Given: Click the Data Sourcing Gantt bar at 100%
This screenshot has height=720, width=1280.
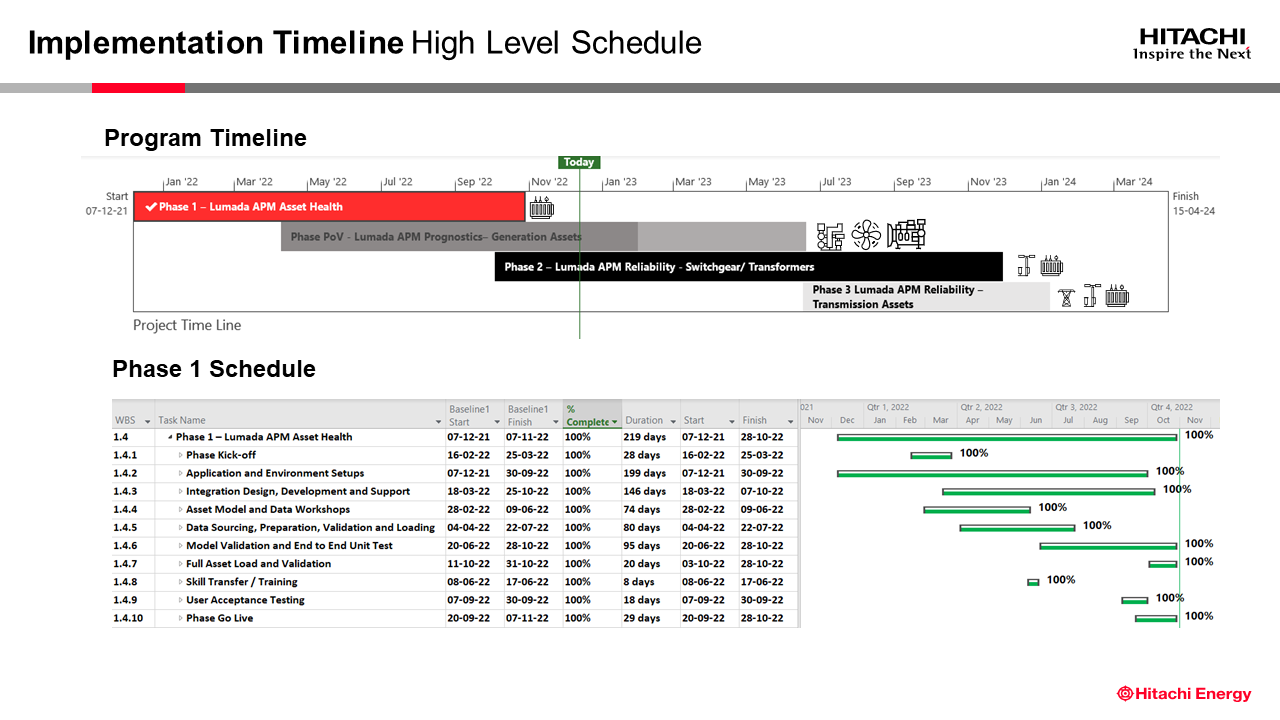Looking at the screenshot, I should point(1017,528).
